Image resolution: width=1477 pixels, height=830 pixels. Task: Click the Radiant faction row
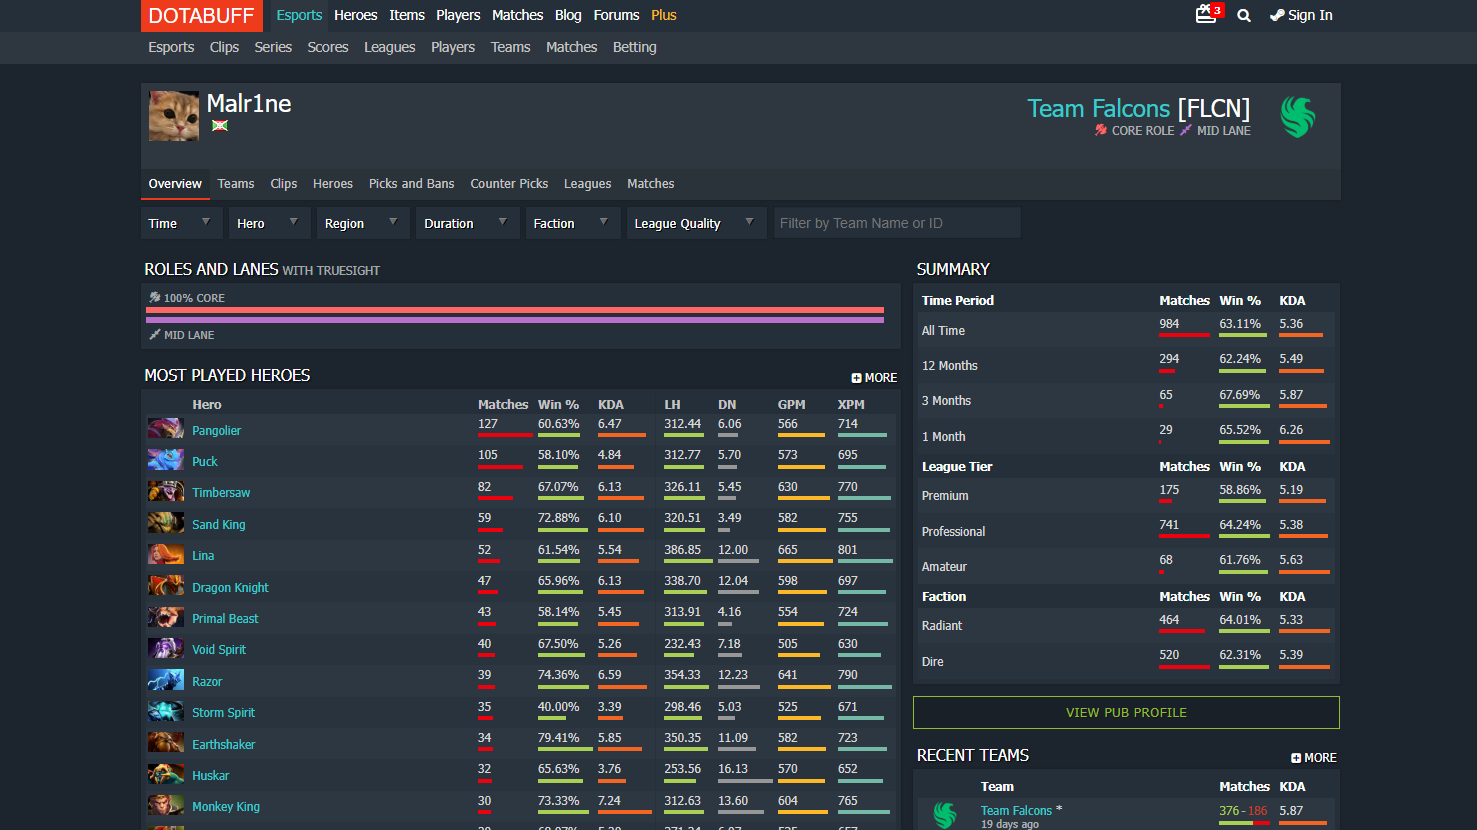1126,625
